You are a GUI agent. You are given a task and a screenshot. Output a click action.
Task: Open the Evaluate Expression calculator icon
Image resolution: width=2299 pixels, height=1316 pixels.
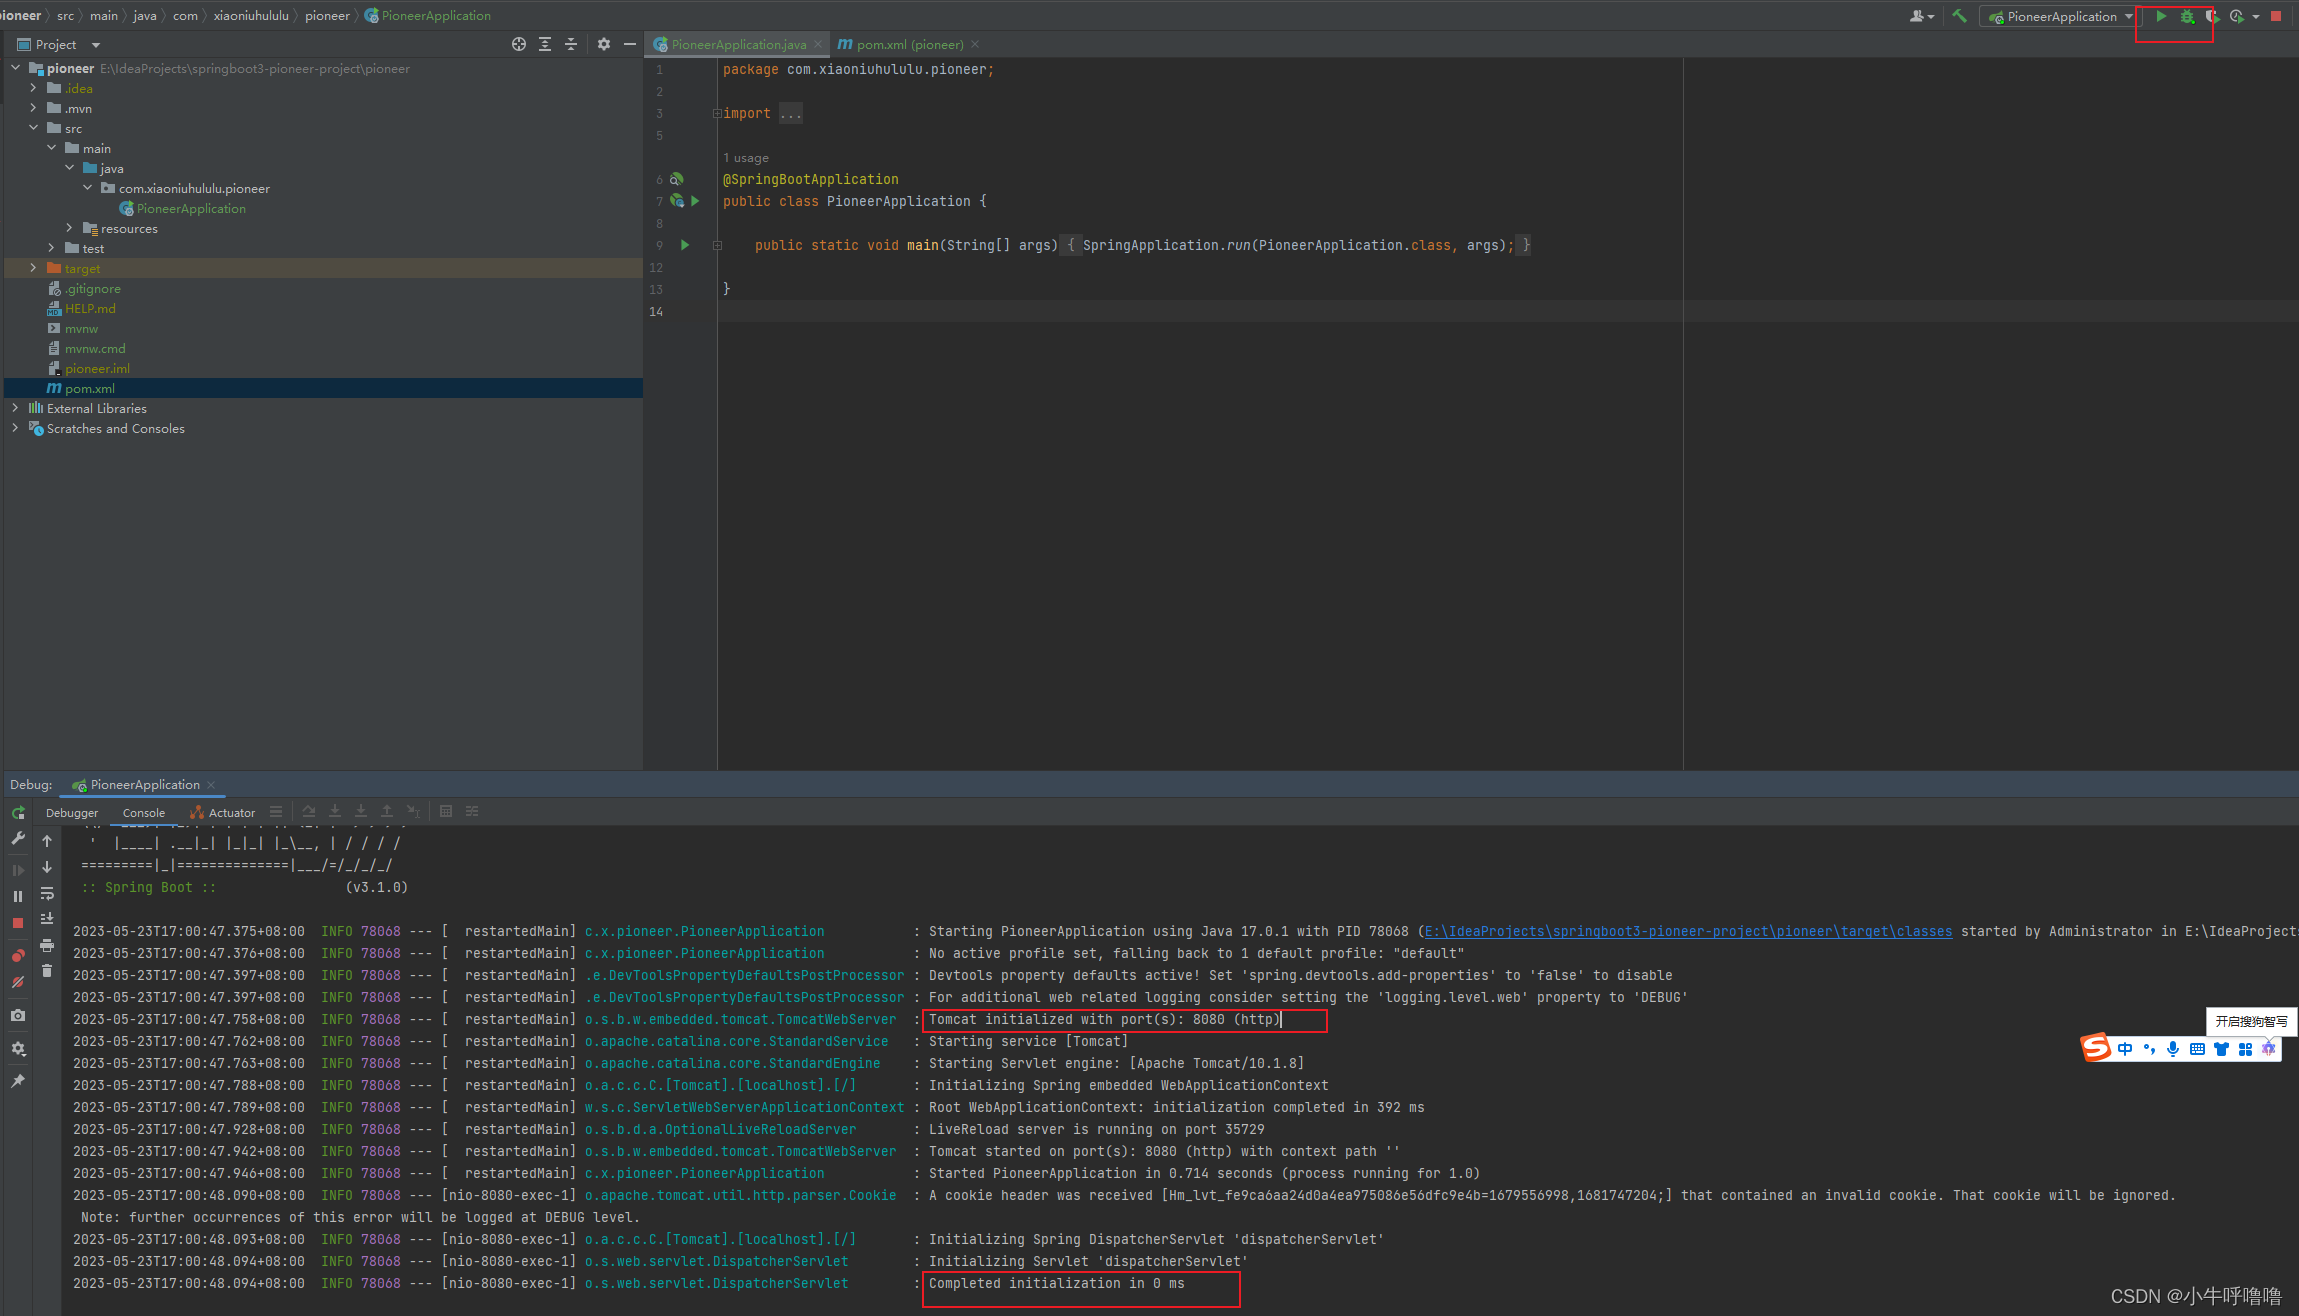coord(446,811)
